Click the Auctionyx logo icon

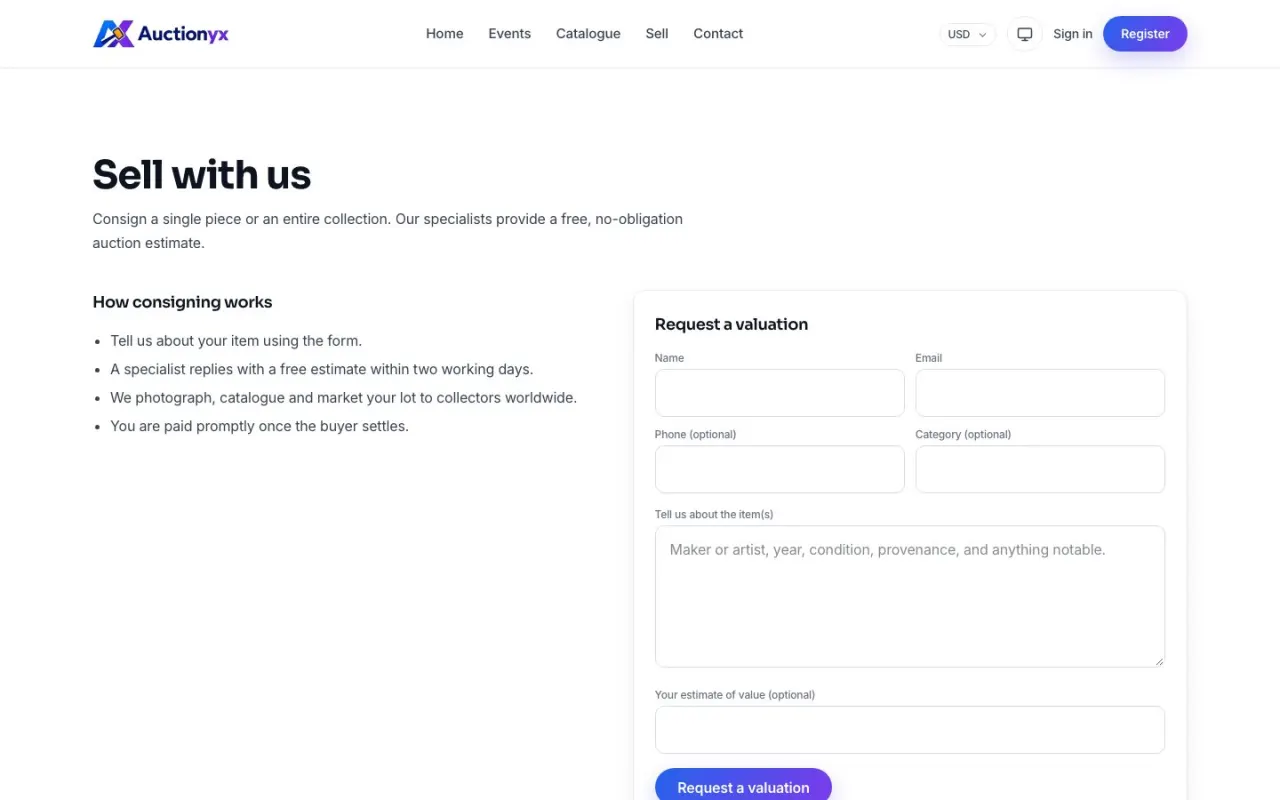click(113, 34)
